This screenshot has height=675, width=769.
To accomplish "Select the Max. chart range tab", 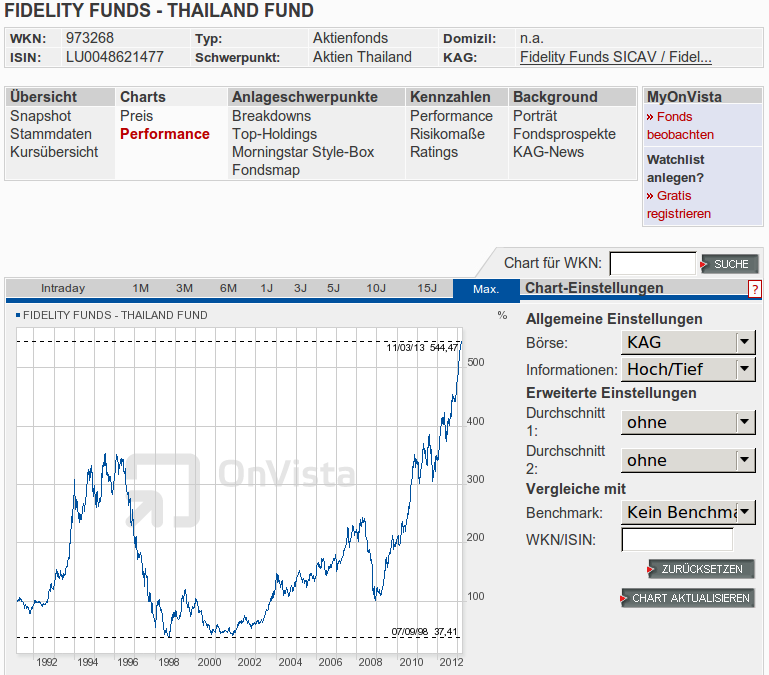I will (x=486, y=289).
